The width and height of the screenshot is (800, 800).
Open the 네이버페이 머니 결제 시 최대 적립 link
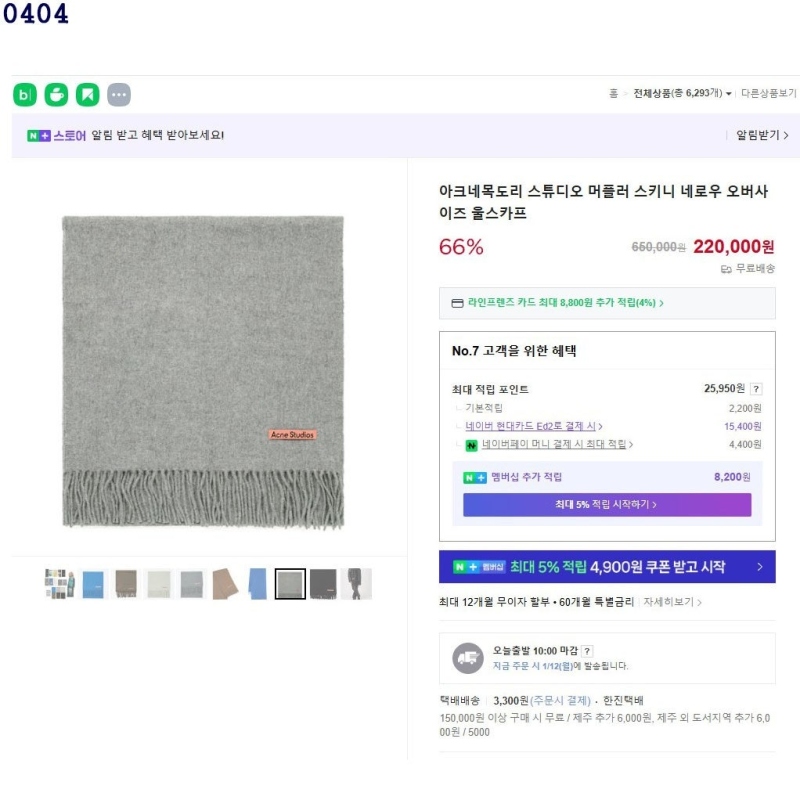(x=557, y=444)
